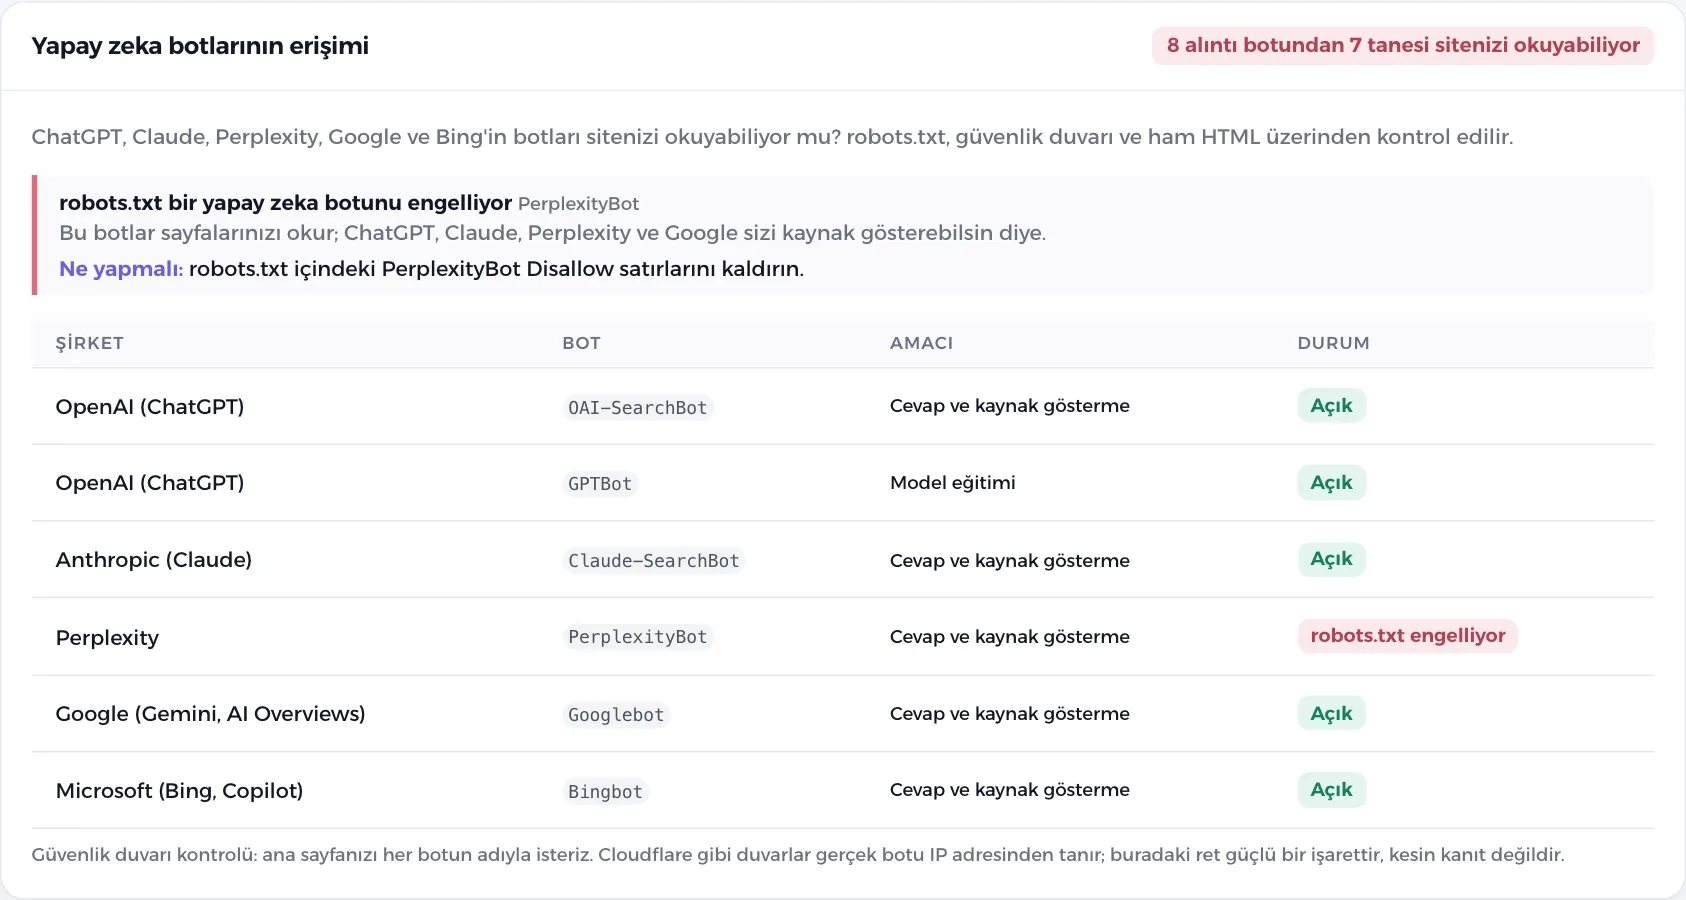This screenshot has width=1686, height=900.
Task: Click the purpose text in the Googlebot row
Action: pyautogui.click(x=1010, y=714)
